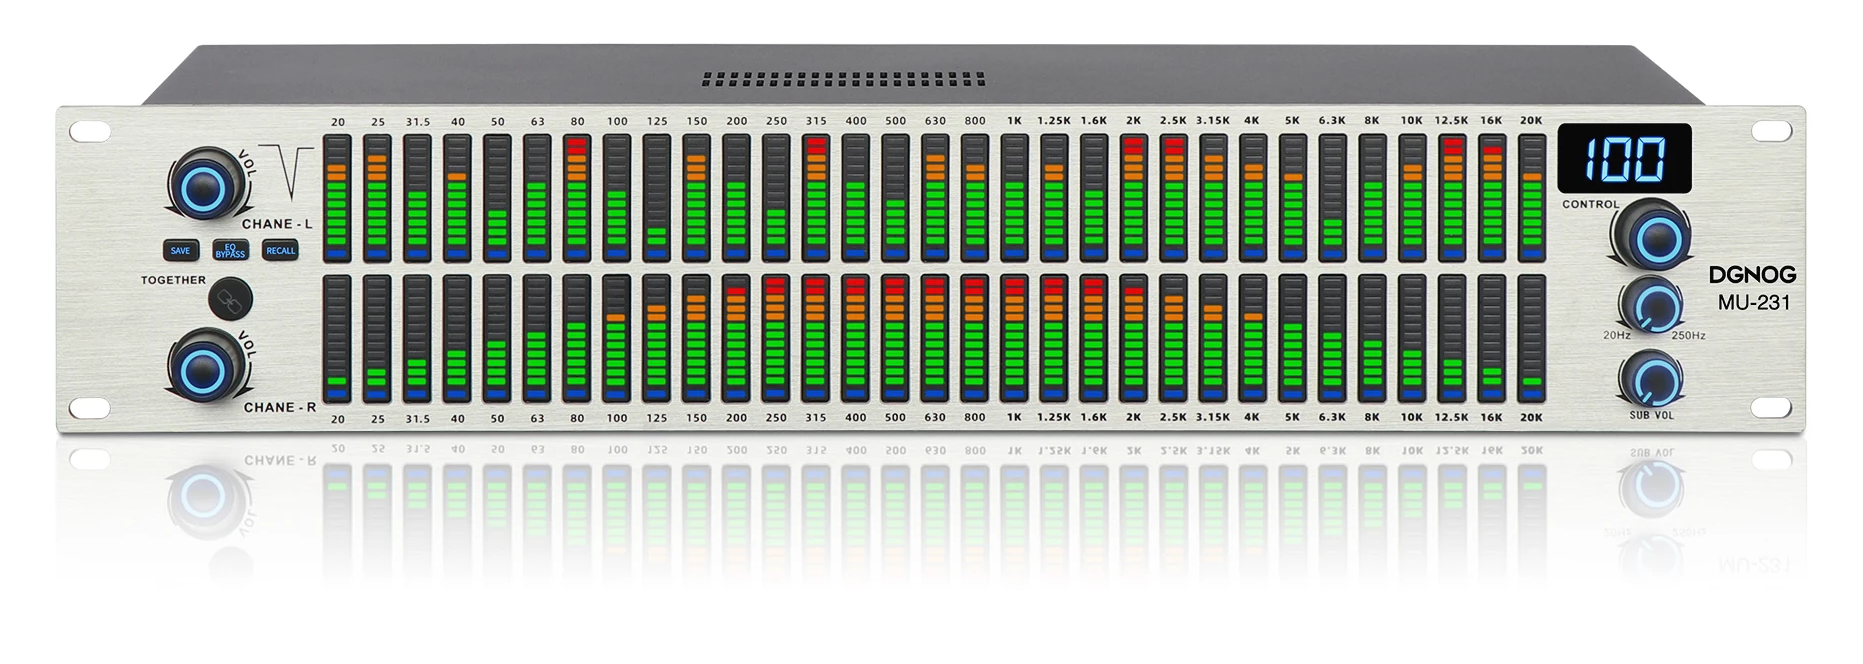Screen dimensions: 1863x664
Task: Click the CHANE-R 3.15K band meter
Action: [1214, 339]
